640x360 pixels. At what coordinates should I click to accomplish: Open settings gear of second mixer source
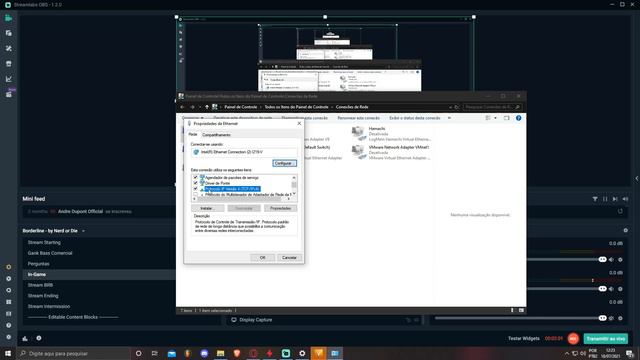pyautogui.click(x=620, y=289)
